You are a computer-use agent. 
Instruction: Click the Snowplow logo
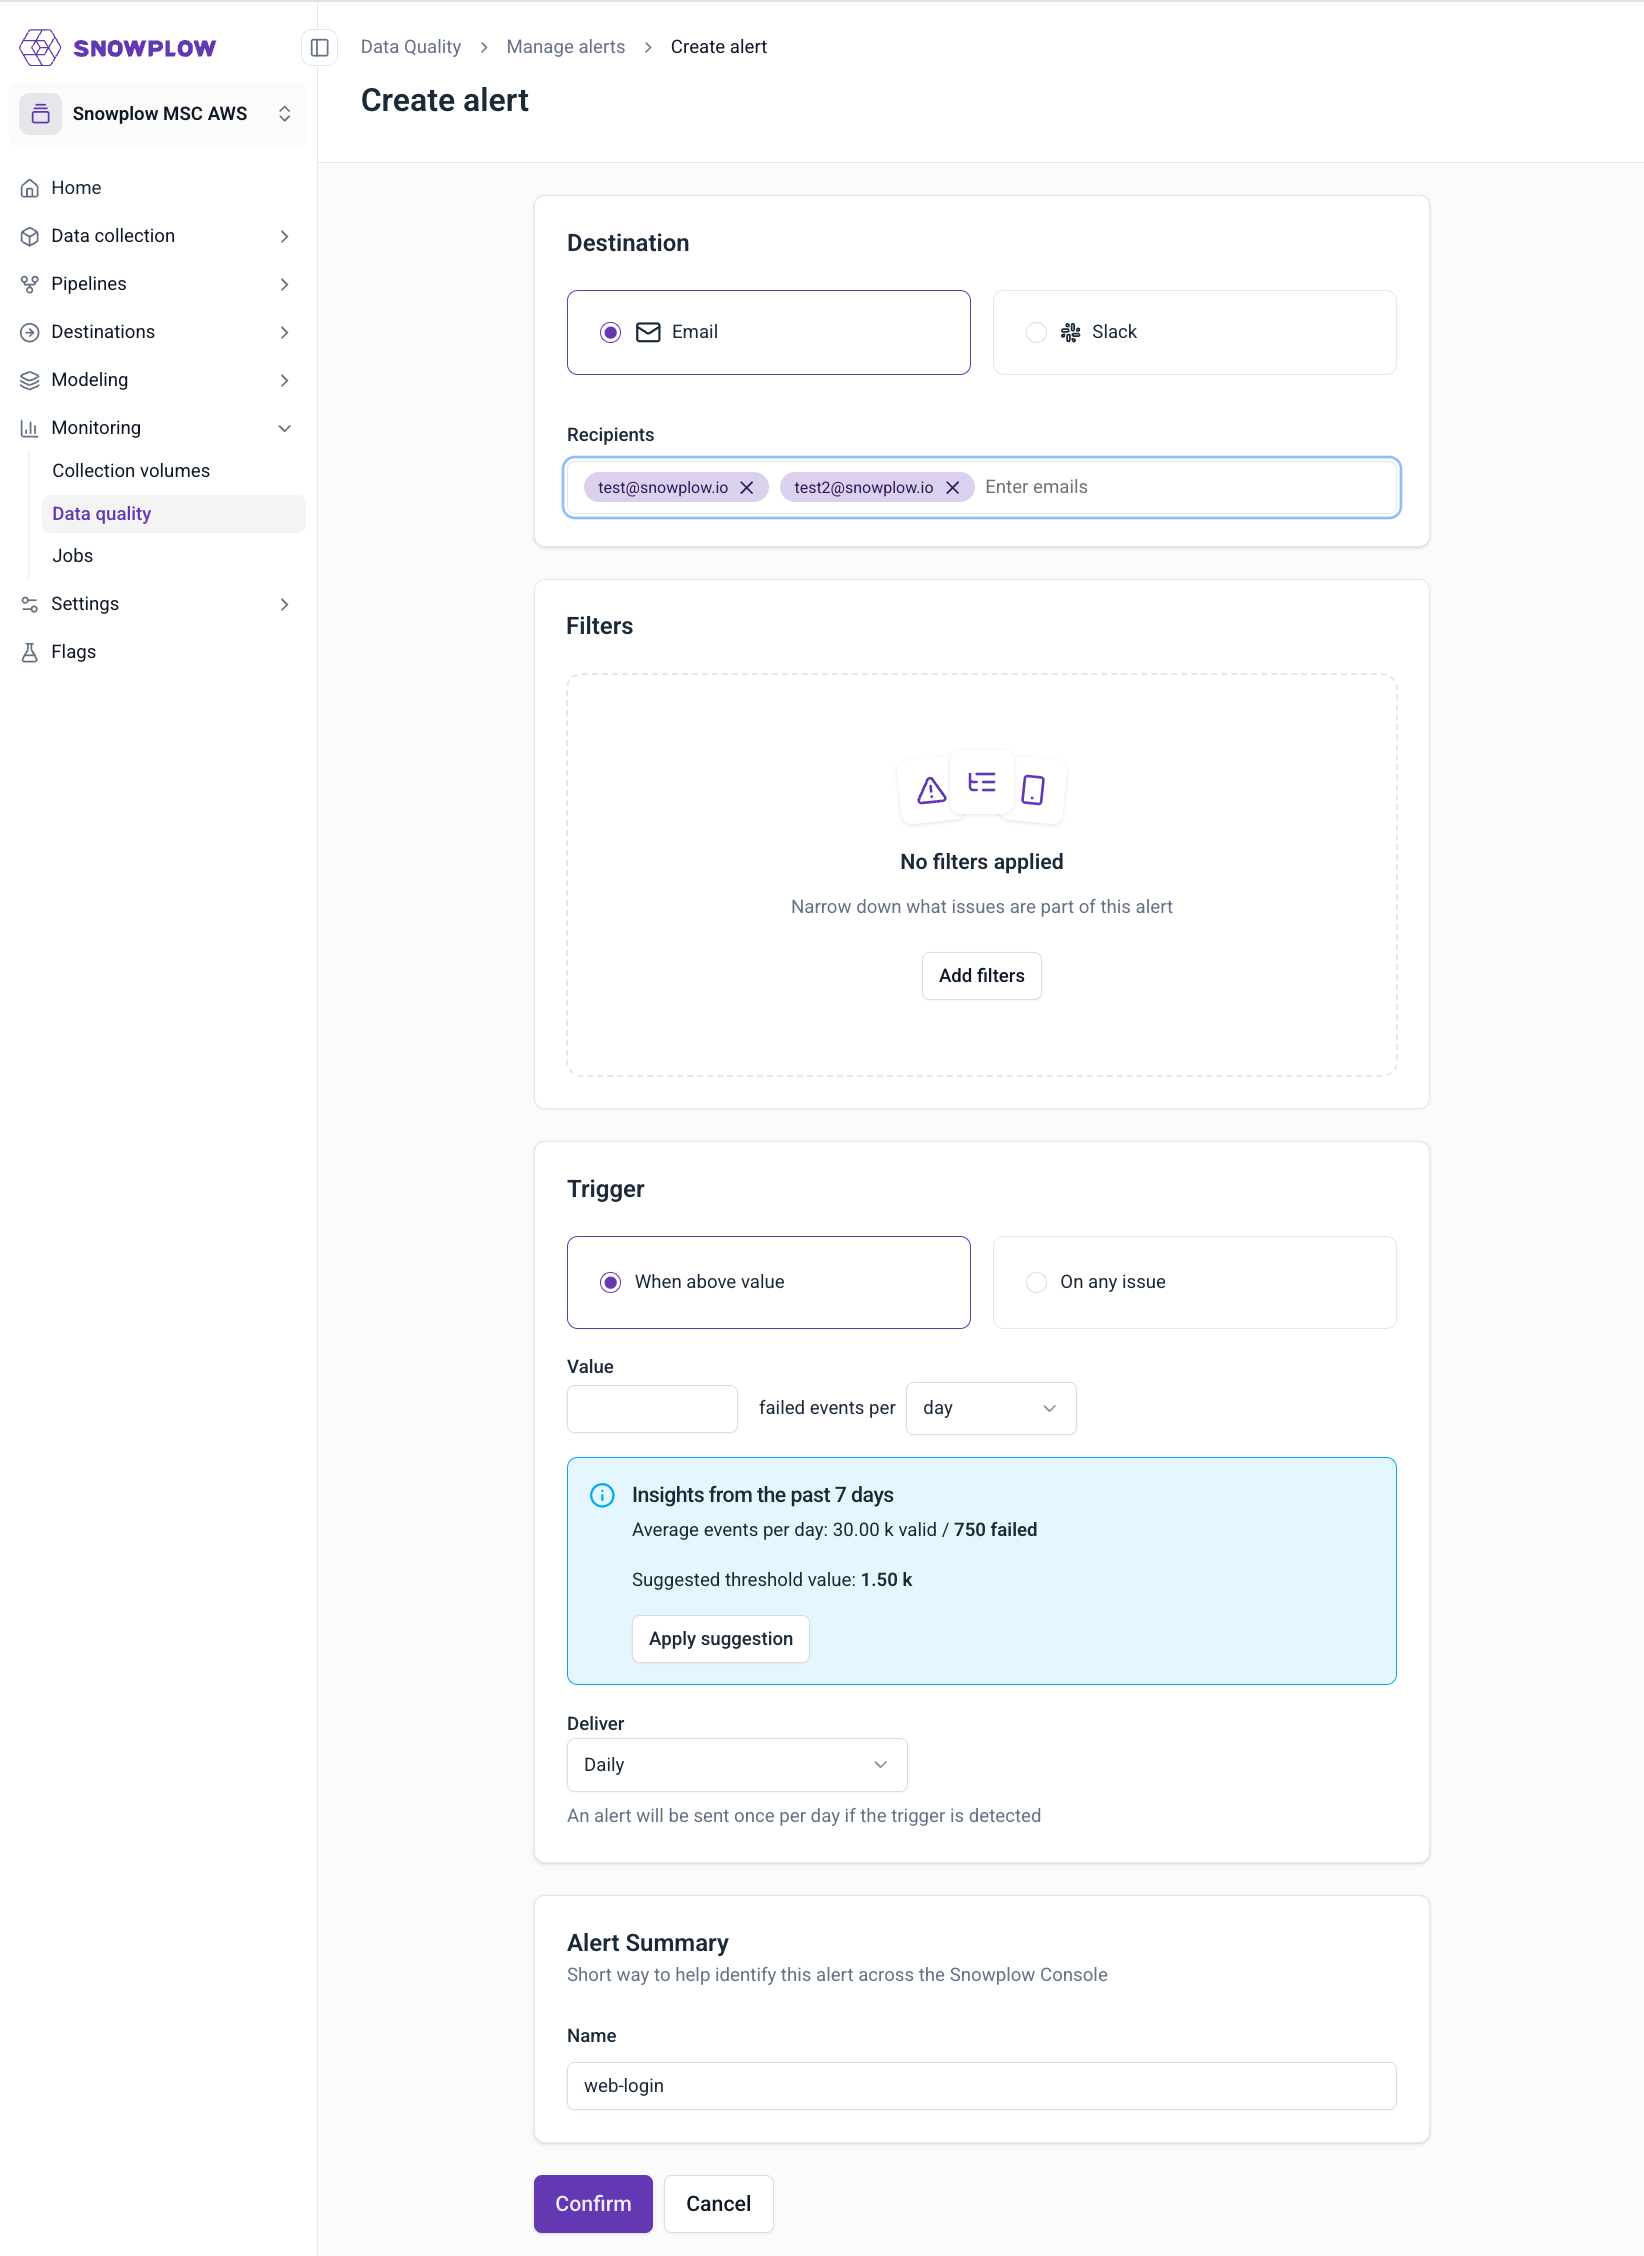(117, 46)
